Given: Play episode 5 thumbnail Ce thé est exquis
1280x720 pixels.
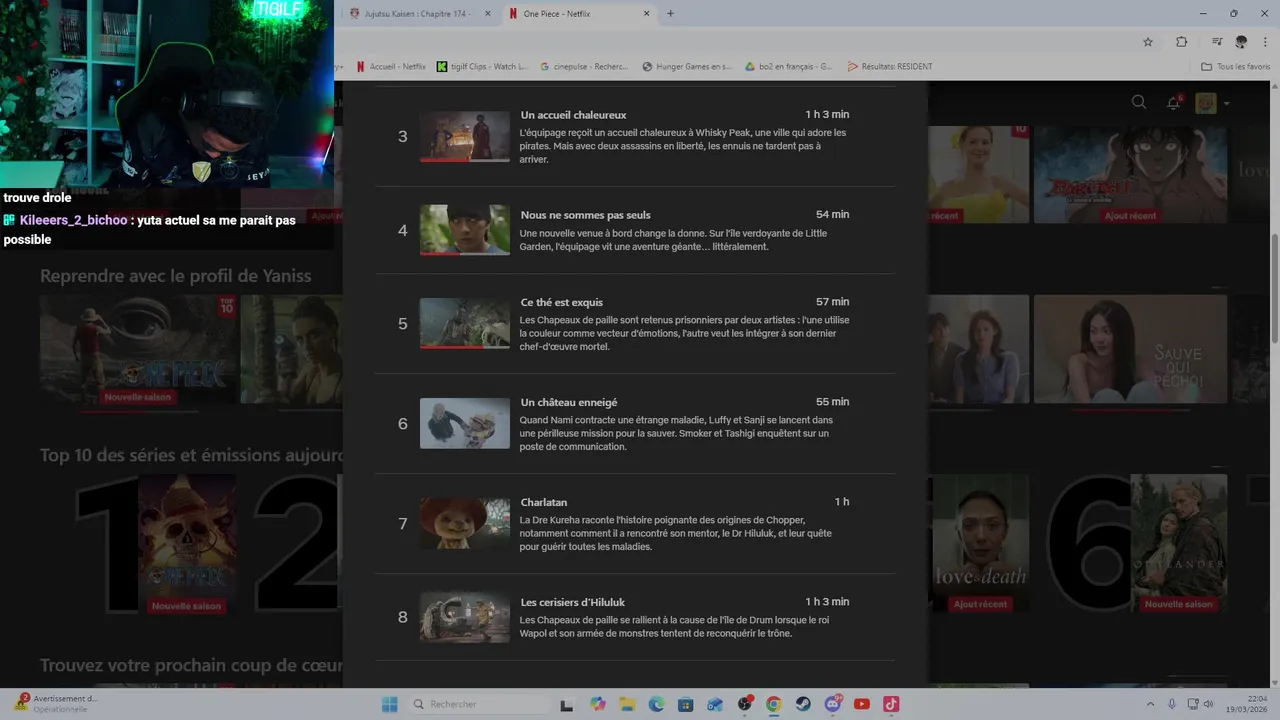Looking at the screenshot, I should click(465, 323).
